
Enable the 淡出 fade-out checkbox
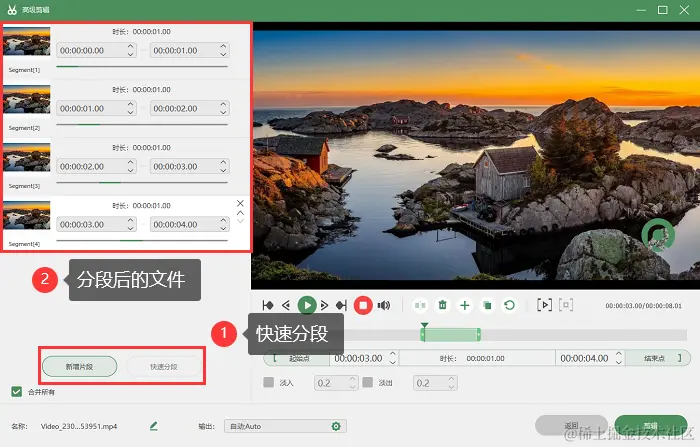(368, 382)
